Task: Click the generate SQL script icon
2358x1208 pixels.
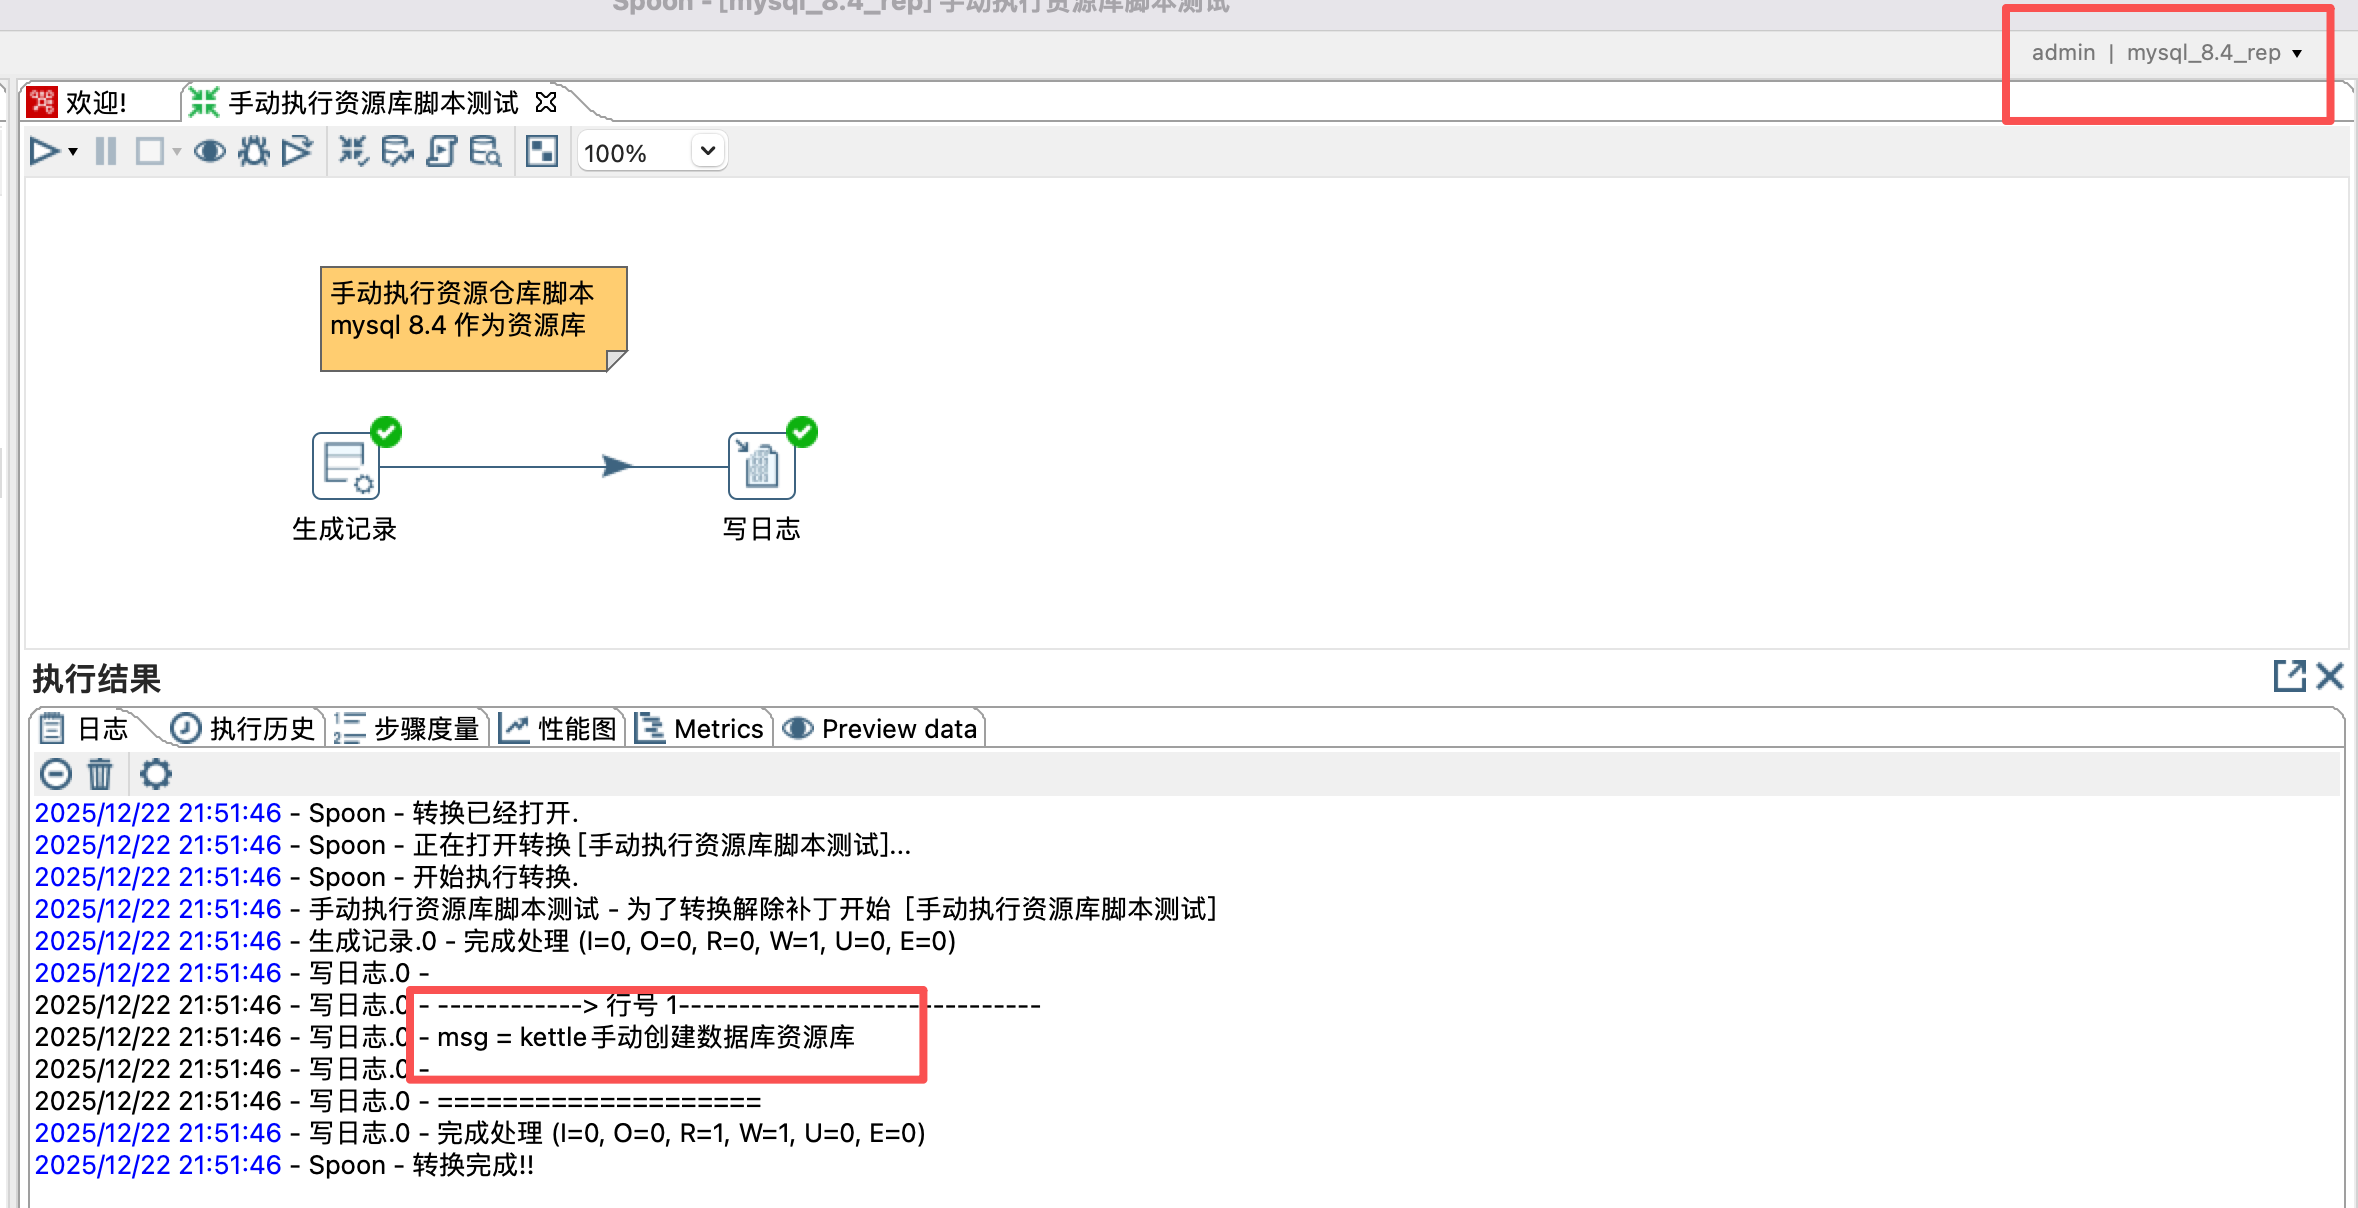Action: click(x=441, y=152)
